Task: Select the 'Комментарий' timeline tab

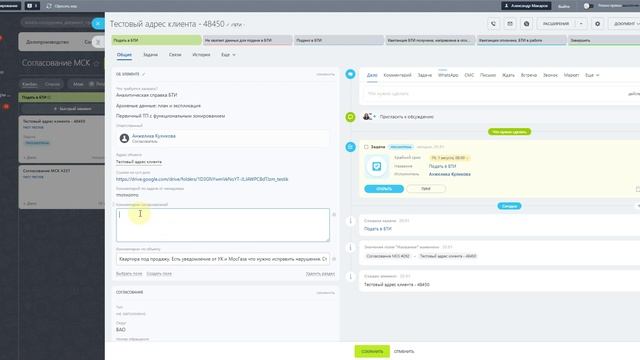Action: [x=398, y=75]
